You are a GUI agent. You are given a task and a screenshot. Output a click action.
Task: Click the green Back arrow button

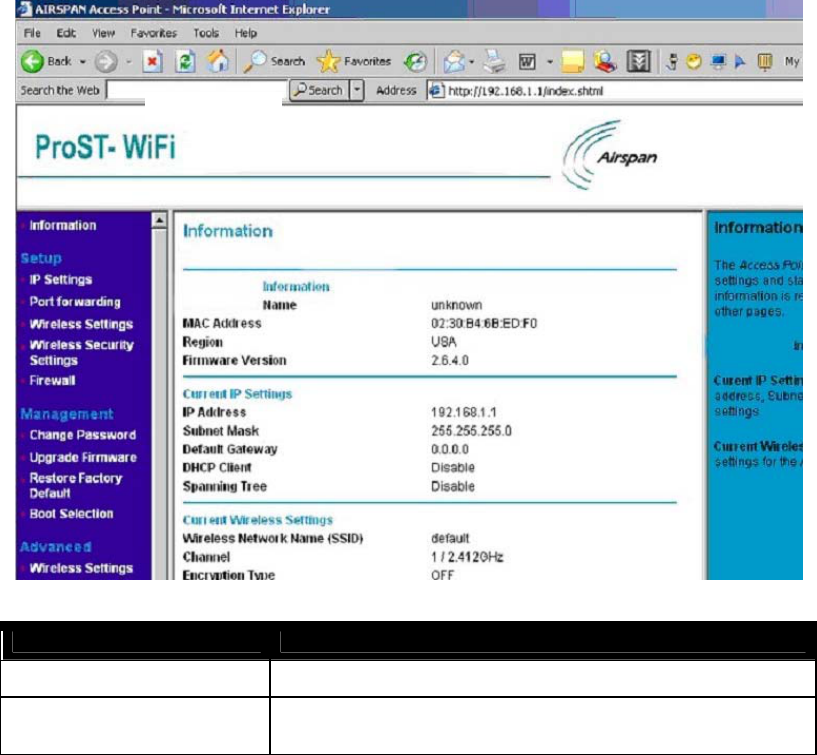32,61
